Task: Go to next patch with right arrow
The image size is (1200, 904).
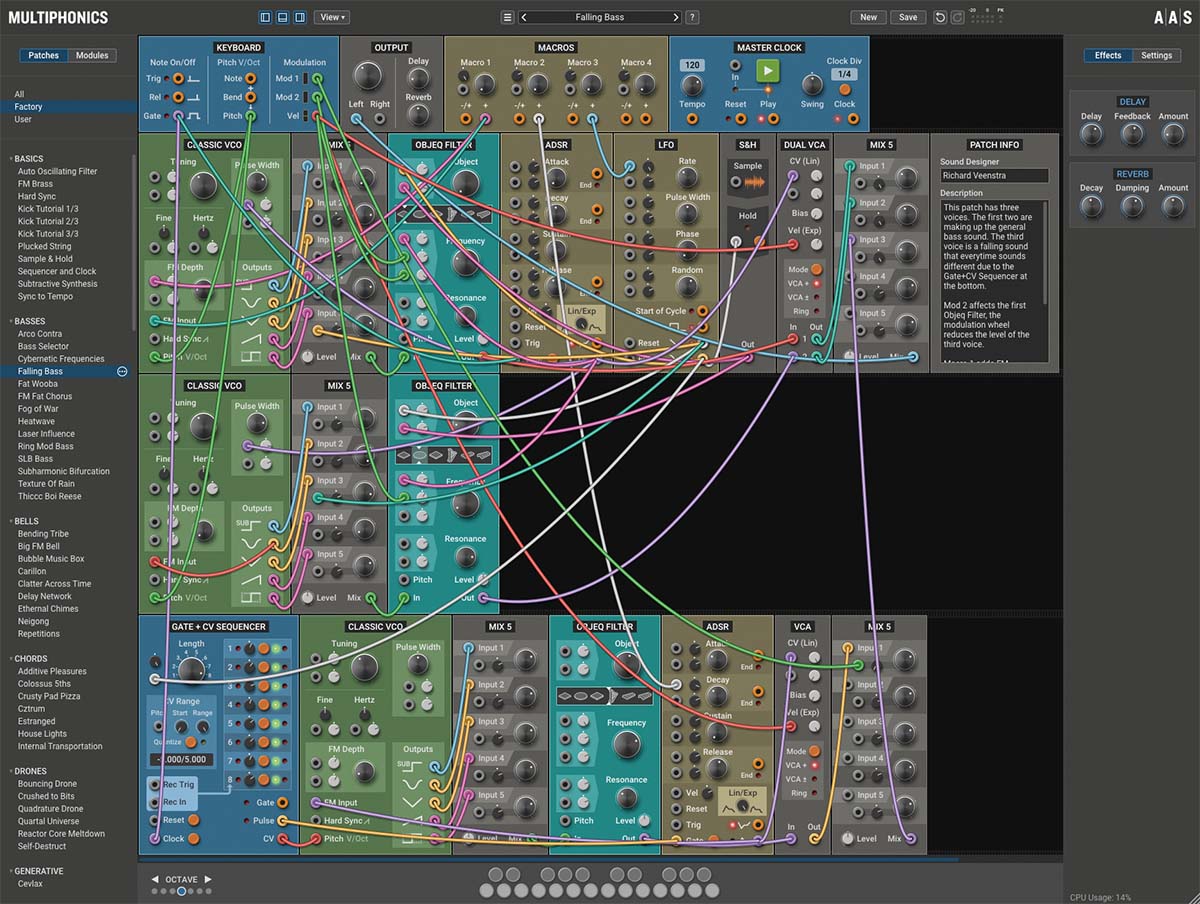Action: point(676,17)
